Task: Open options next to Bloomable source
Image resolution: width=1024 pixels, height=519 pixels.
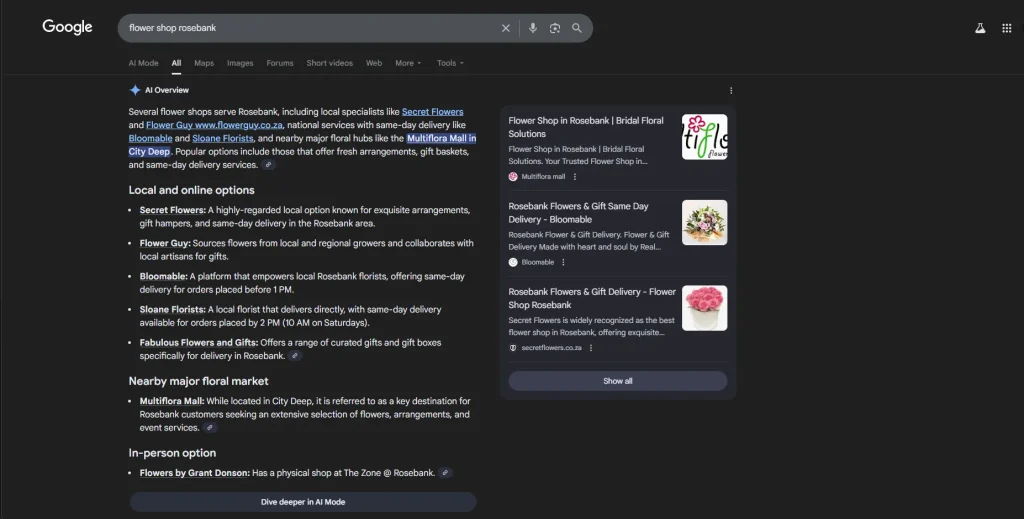Action: click(563, 262)
